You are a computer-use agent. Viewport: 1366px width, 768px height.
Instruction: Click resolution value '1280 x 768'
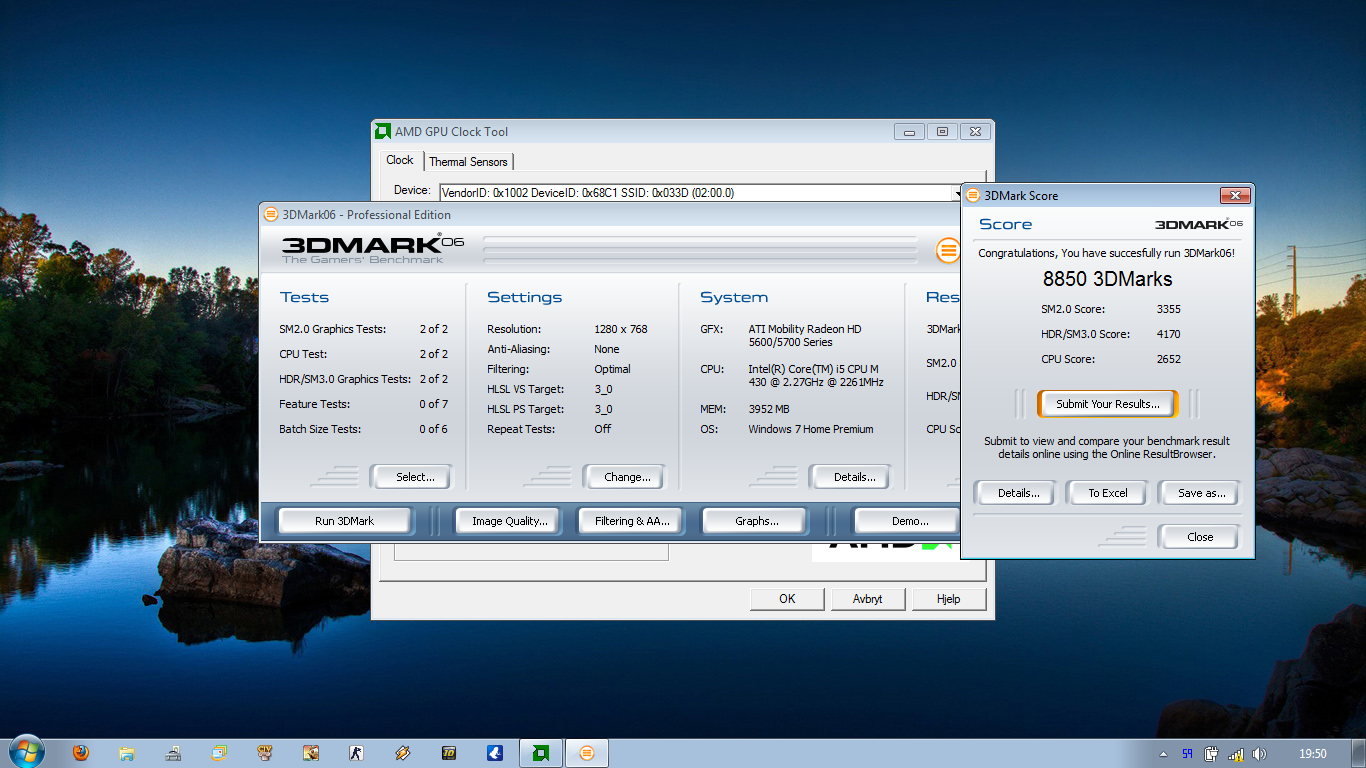621,329
